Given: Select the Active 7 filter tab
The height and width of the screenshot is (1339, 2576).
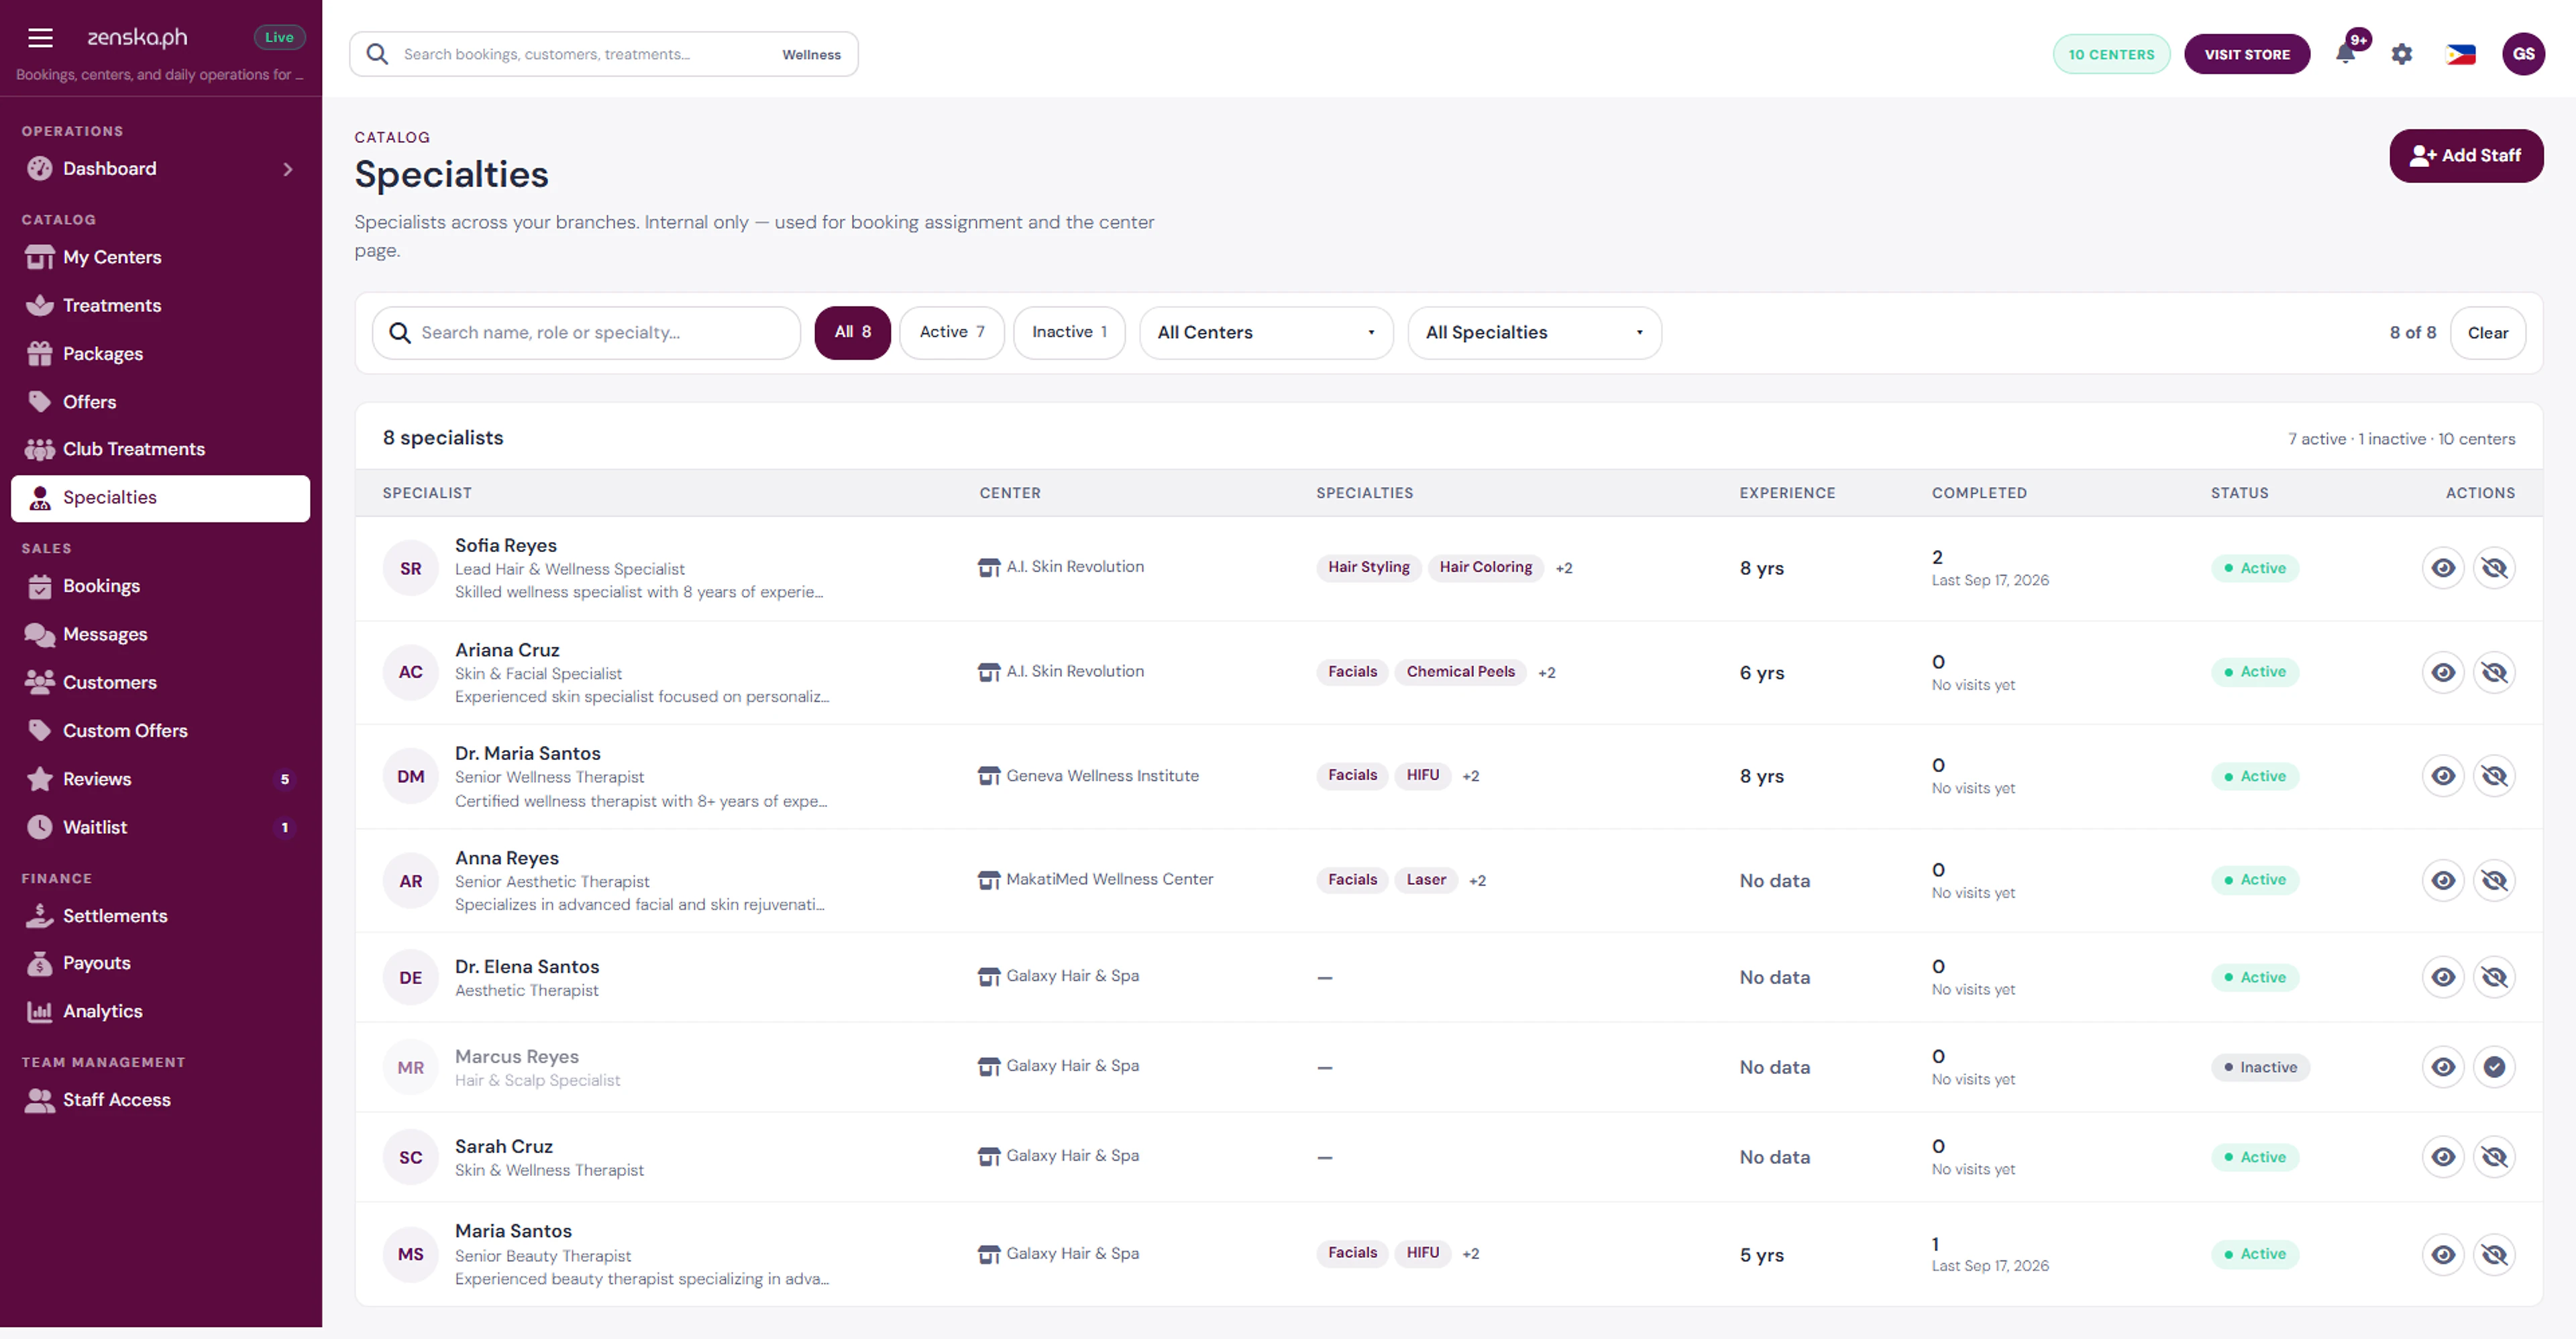Looking at the screenshot, I should click(x=952, y=332).
